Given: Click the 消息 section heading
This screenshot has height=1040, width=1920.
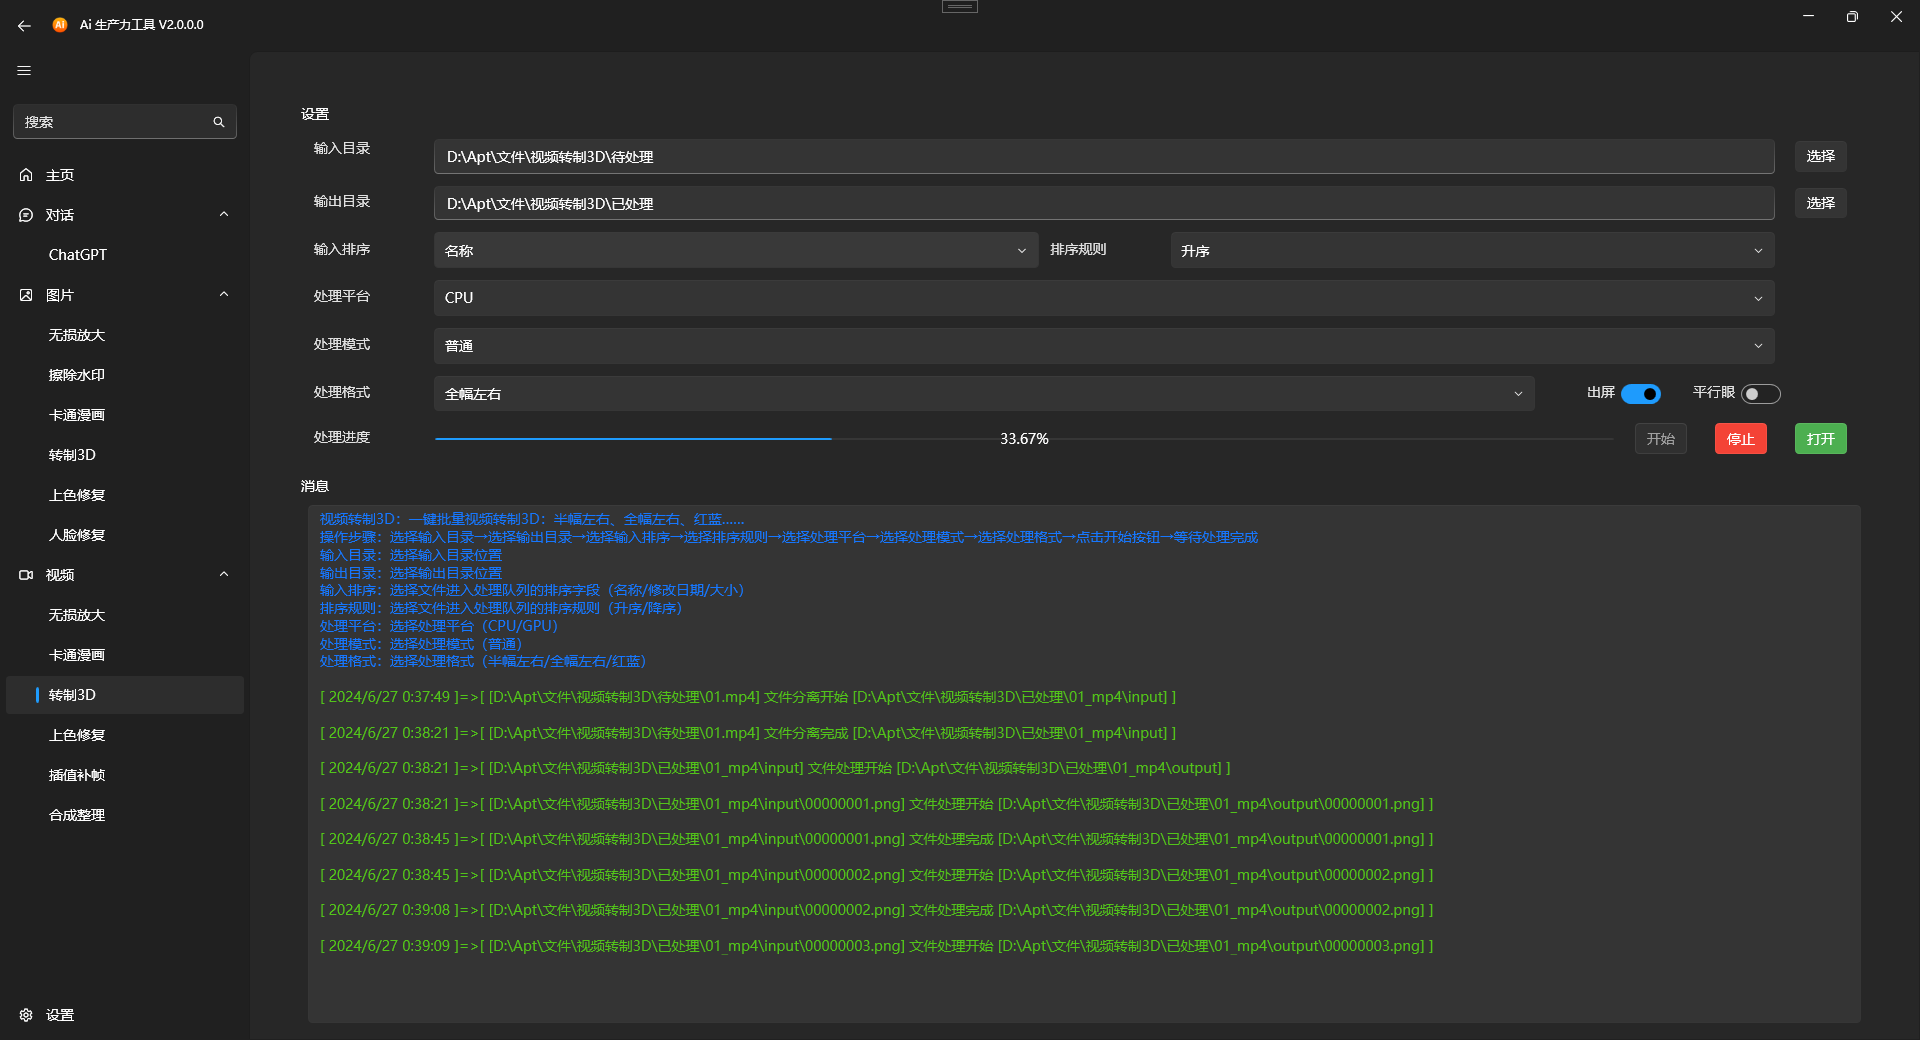Looking at the screenshot, I should point(315,486).
